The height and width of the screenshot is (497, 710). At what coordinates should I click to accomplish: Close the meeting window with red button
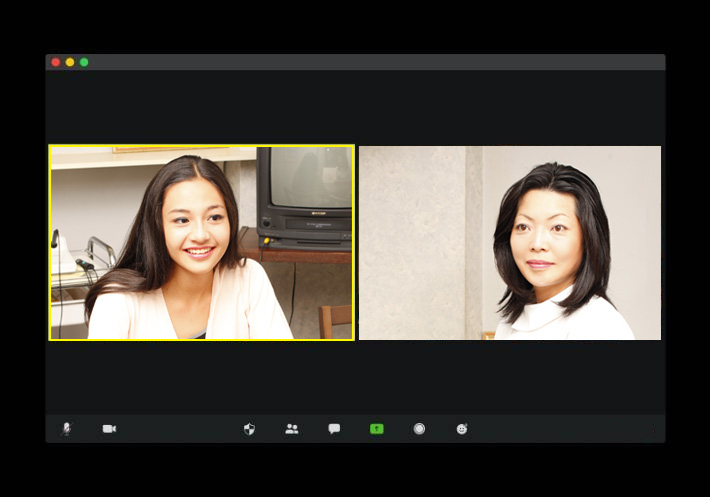coord(56,62)
